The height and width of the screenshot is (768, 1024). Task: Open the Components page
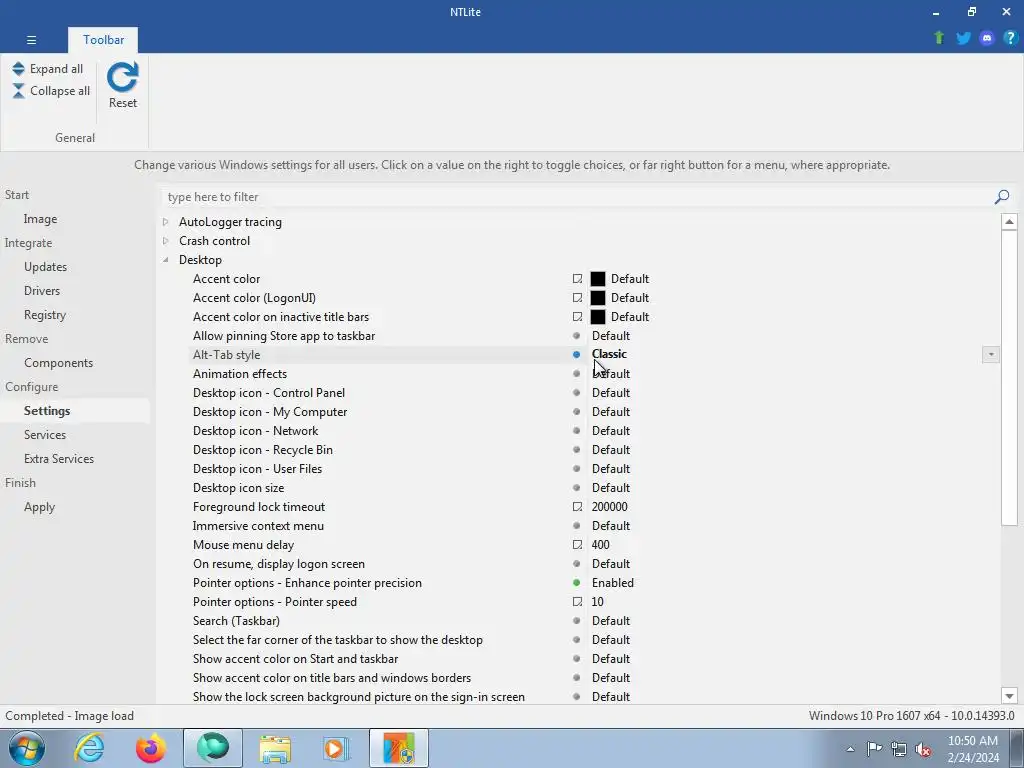click(x=59, y=362)
